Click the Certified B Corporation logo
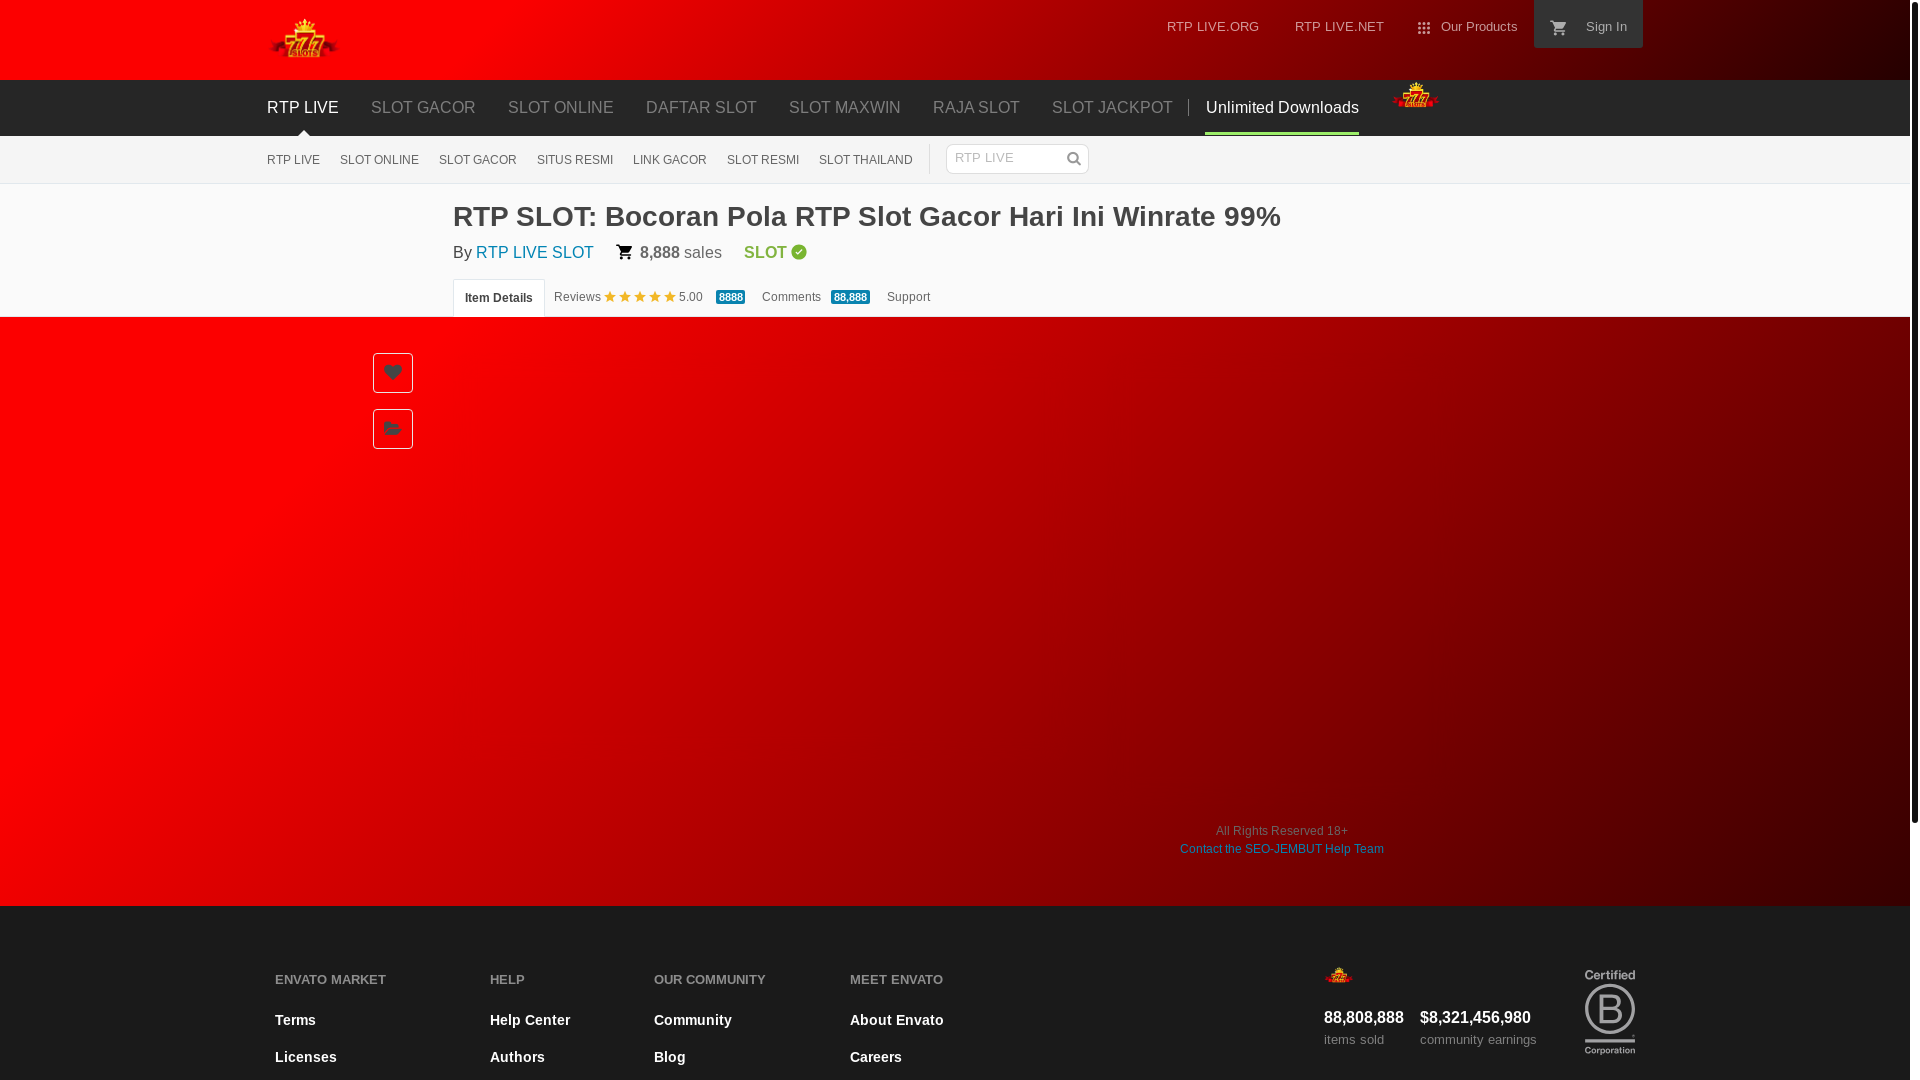The height and width of the screenshot is (1080, 1920). [x=1610, y=1012]
